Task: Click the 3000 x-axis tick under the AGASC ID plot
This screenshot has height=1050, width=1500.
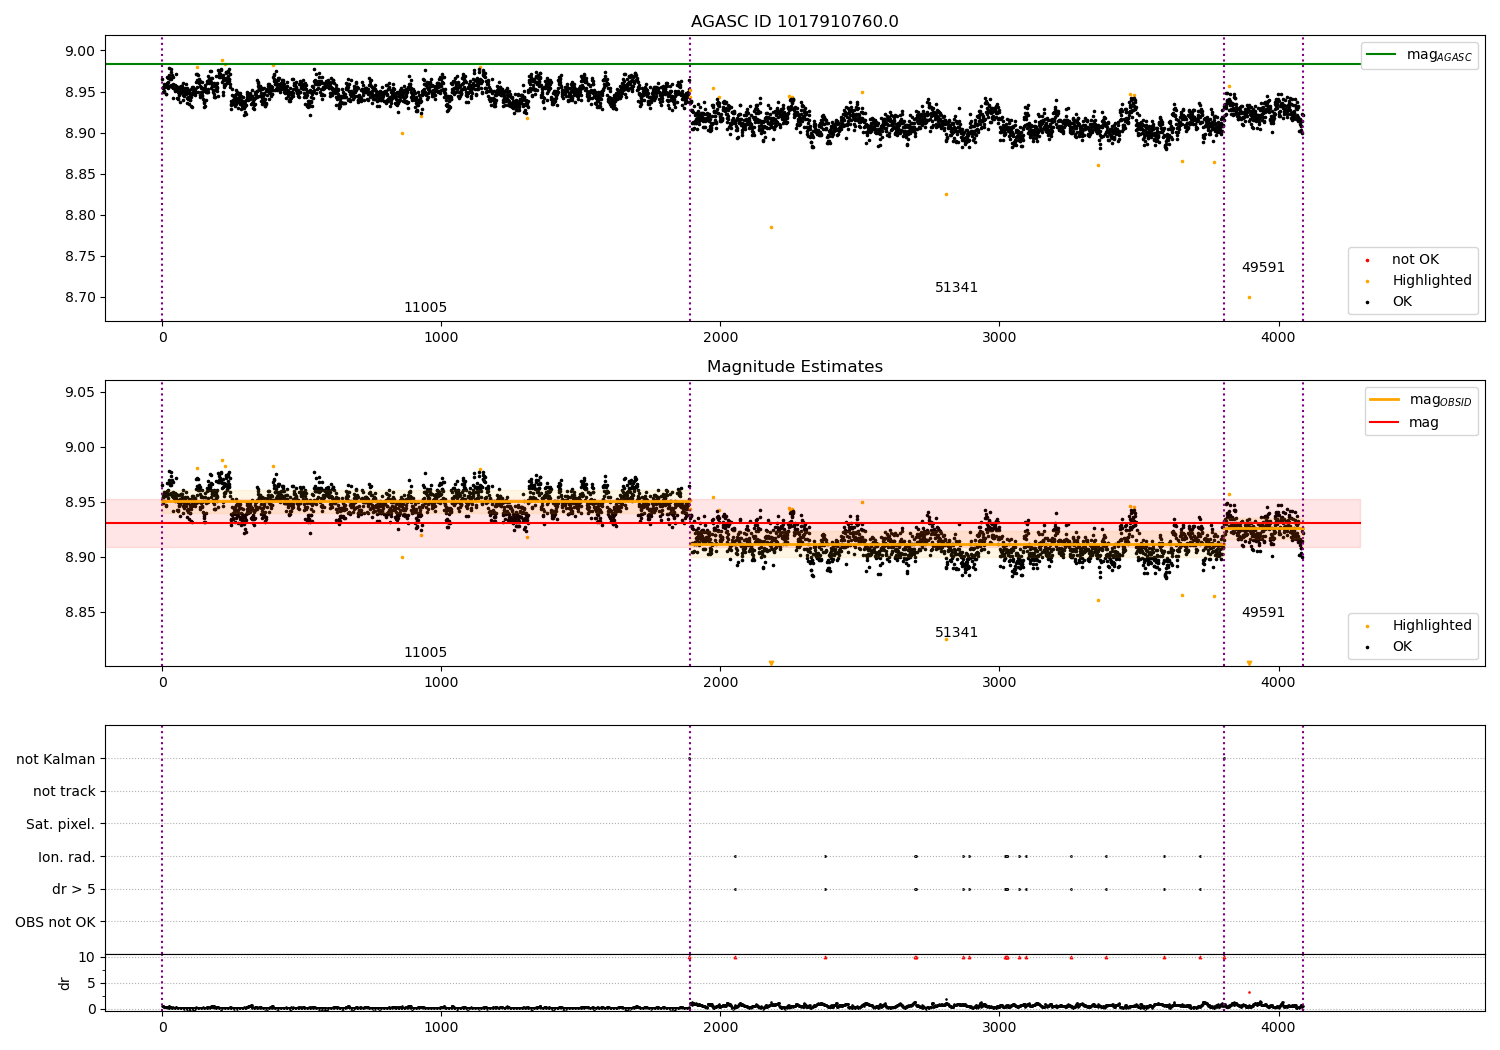Action: (x=999, y=338)
